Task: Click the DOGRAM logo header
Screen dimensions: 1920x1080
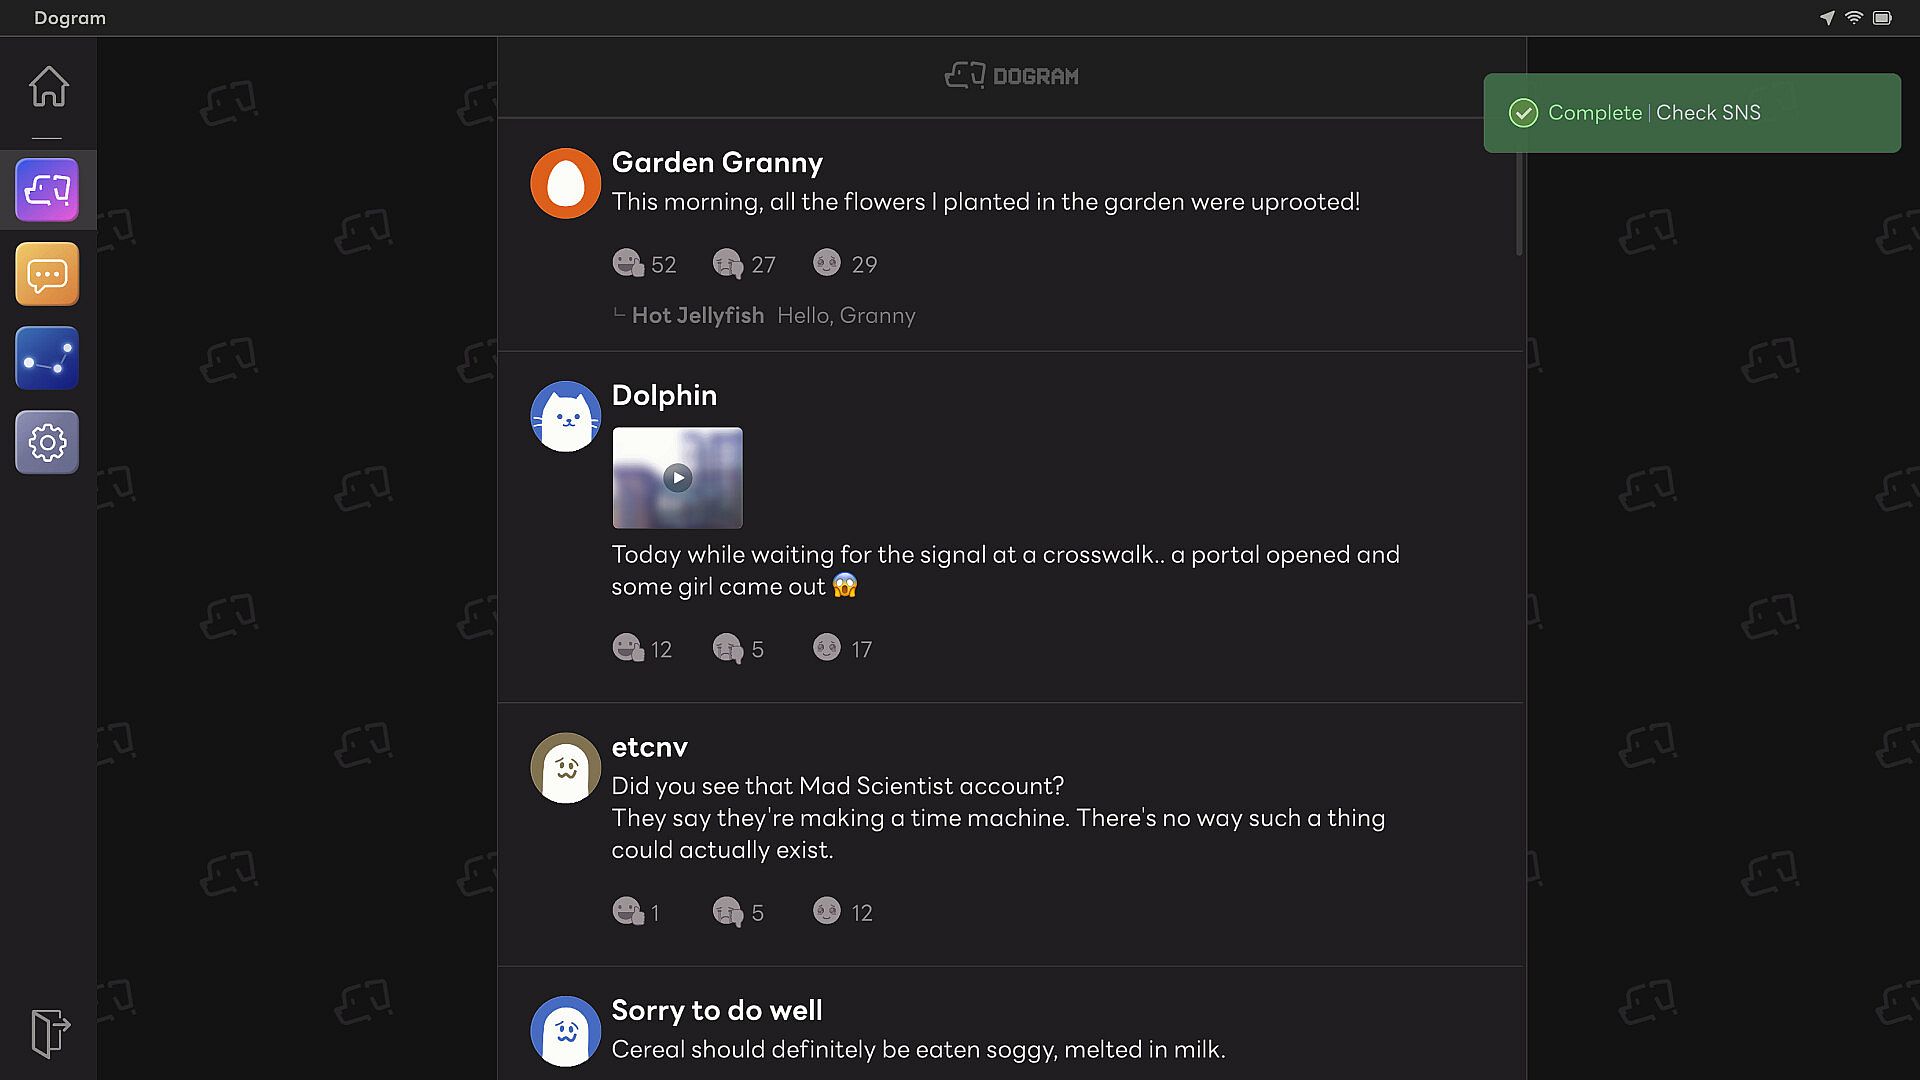Action: tap(1011, 76)
